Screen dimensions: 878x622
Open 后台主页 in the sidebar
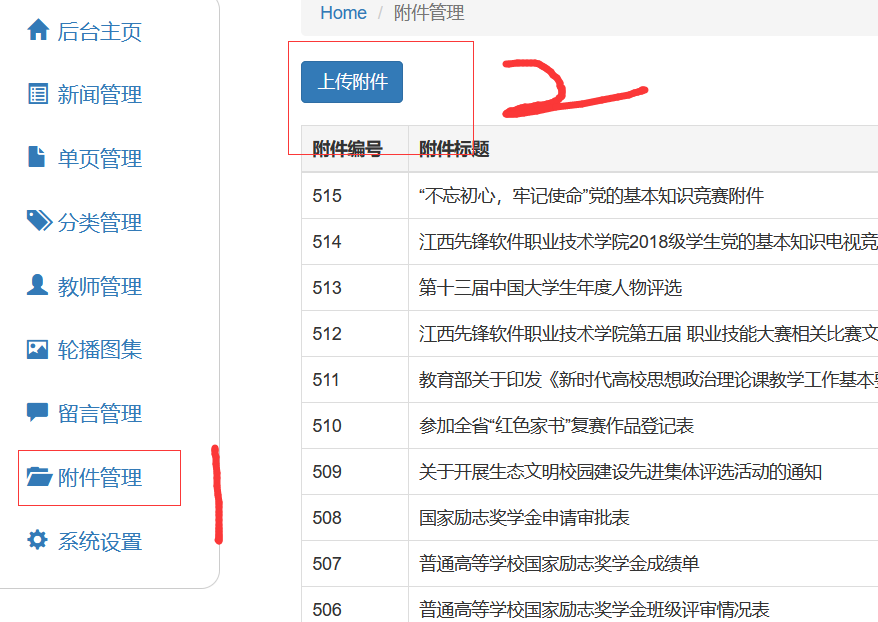tap(100, 31)
